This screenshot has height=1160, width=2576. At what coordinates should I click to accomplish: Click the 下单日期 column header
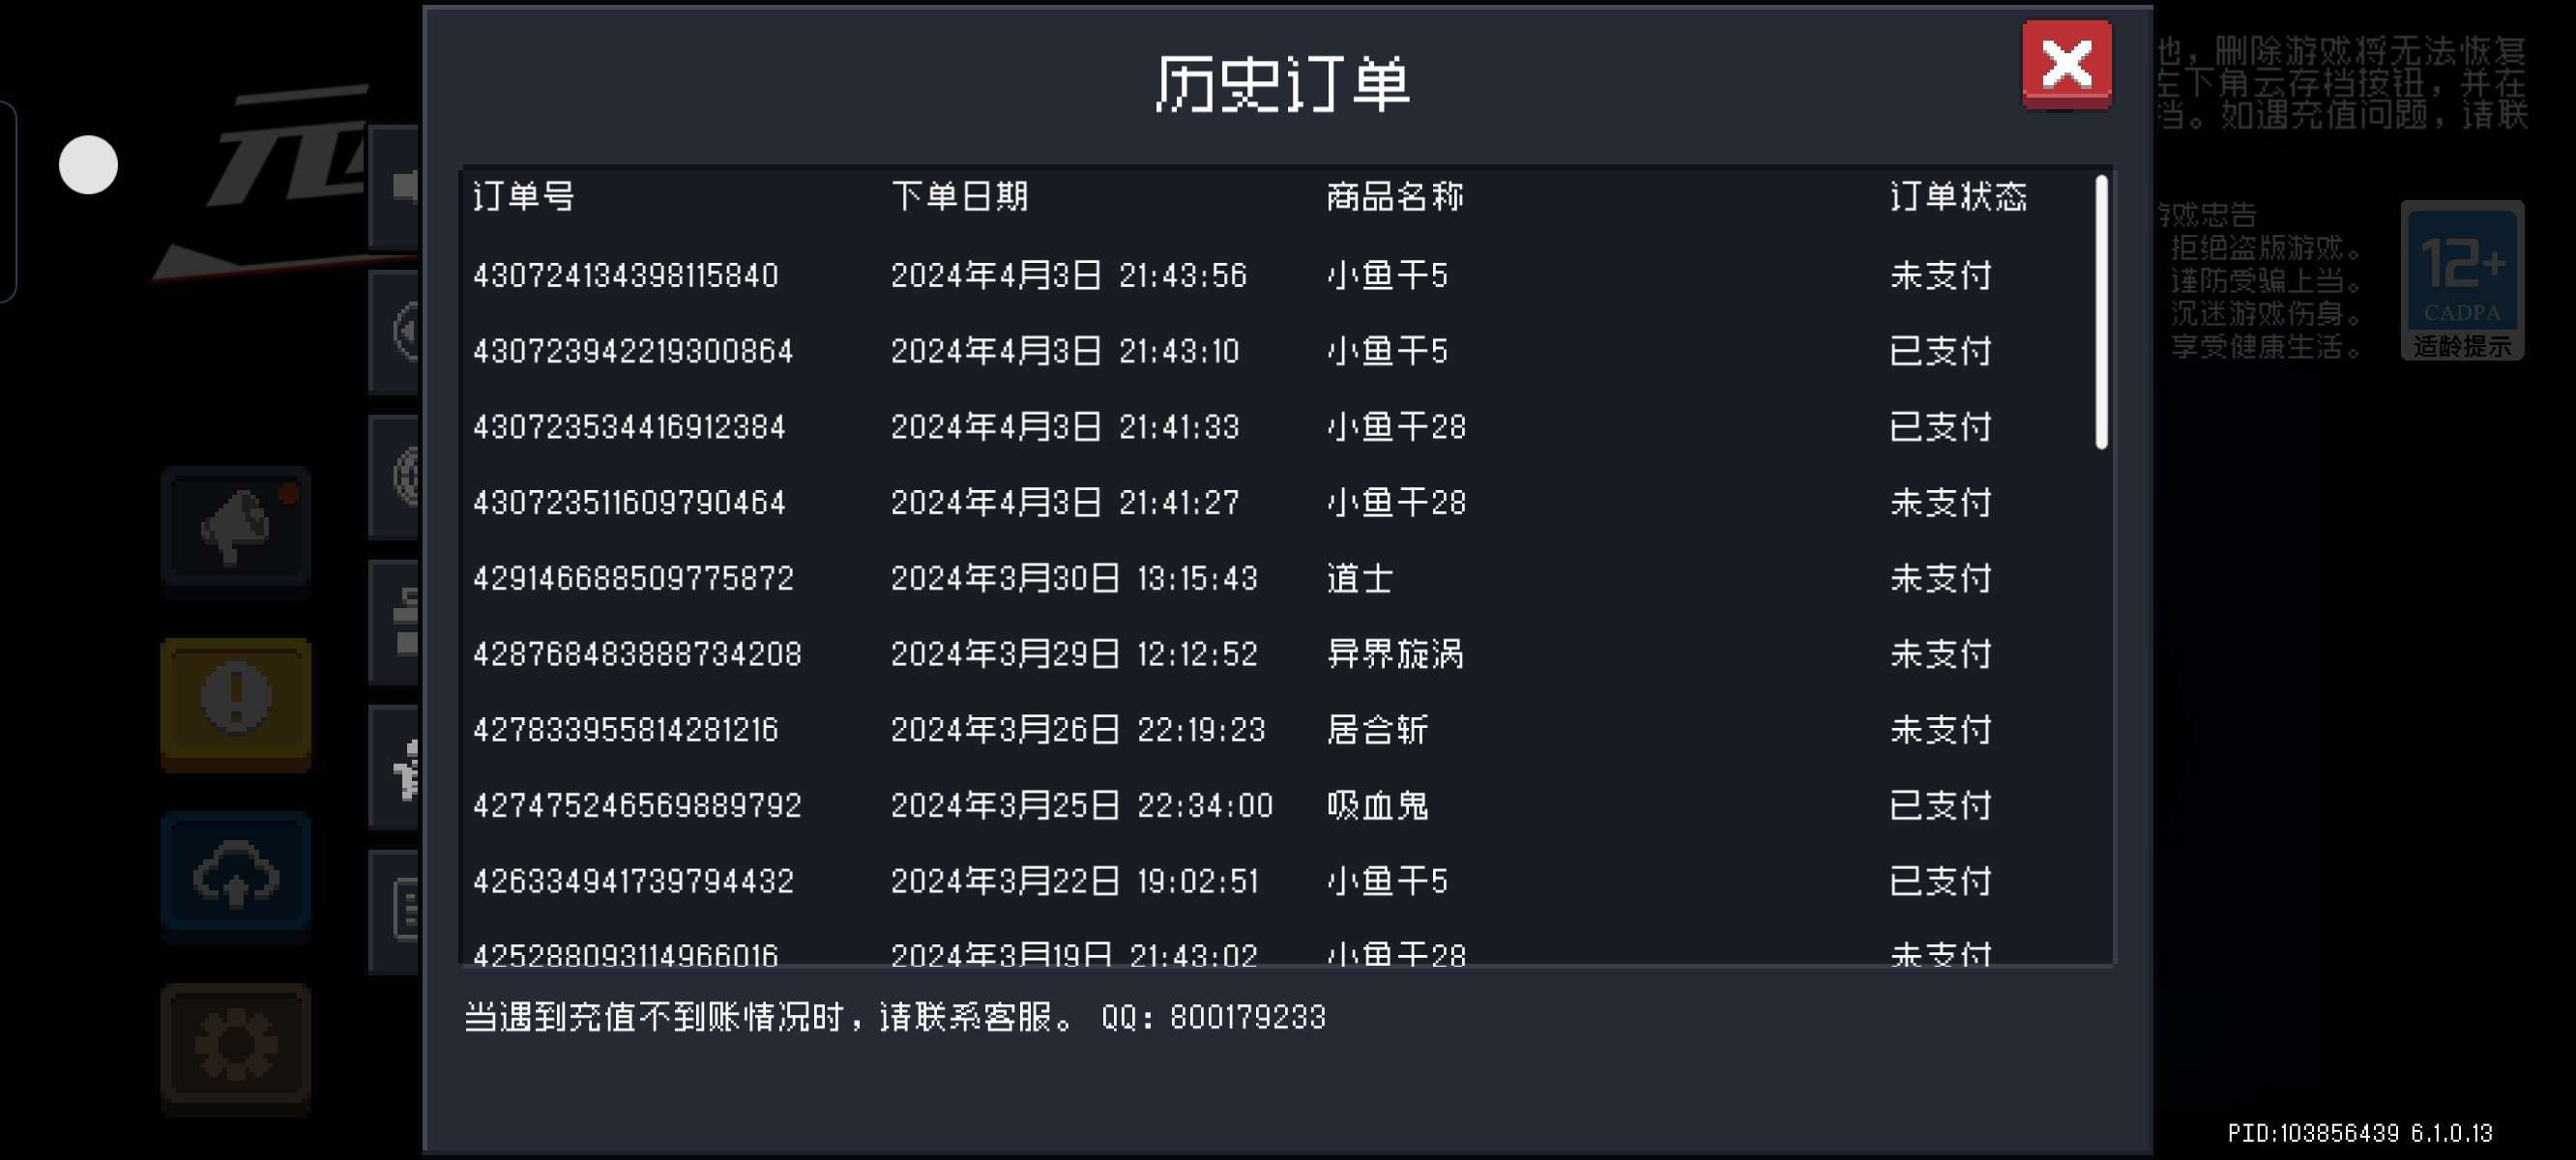coord(960,196)
